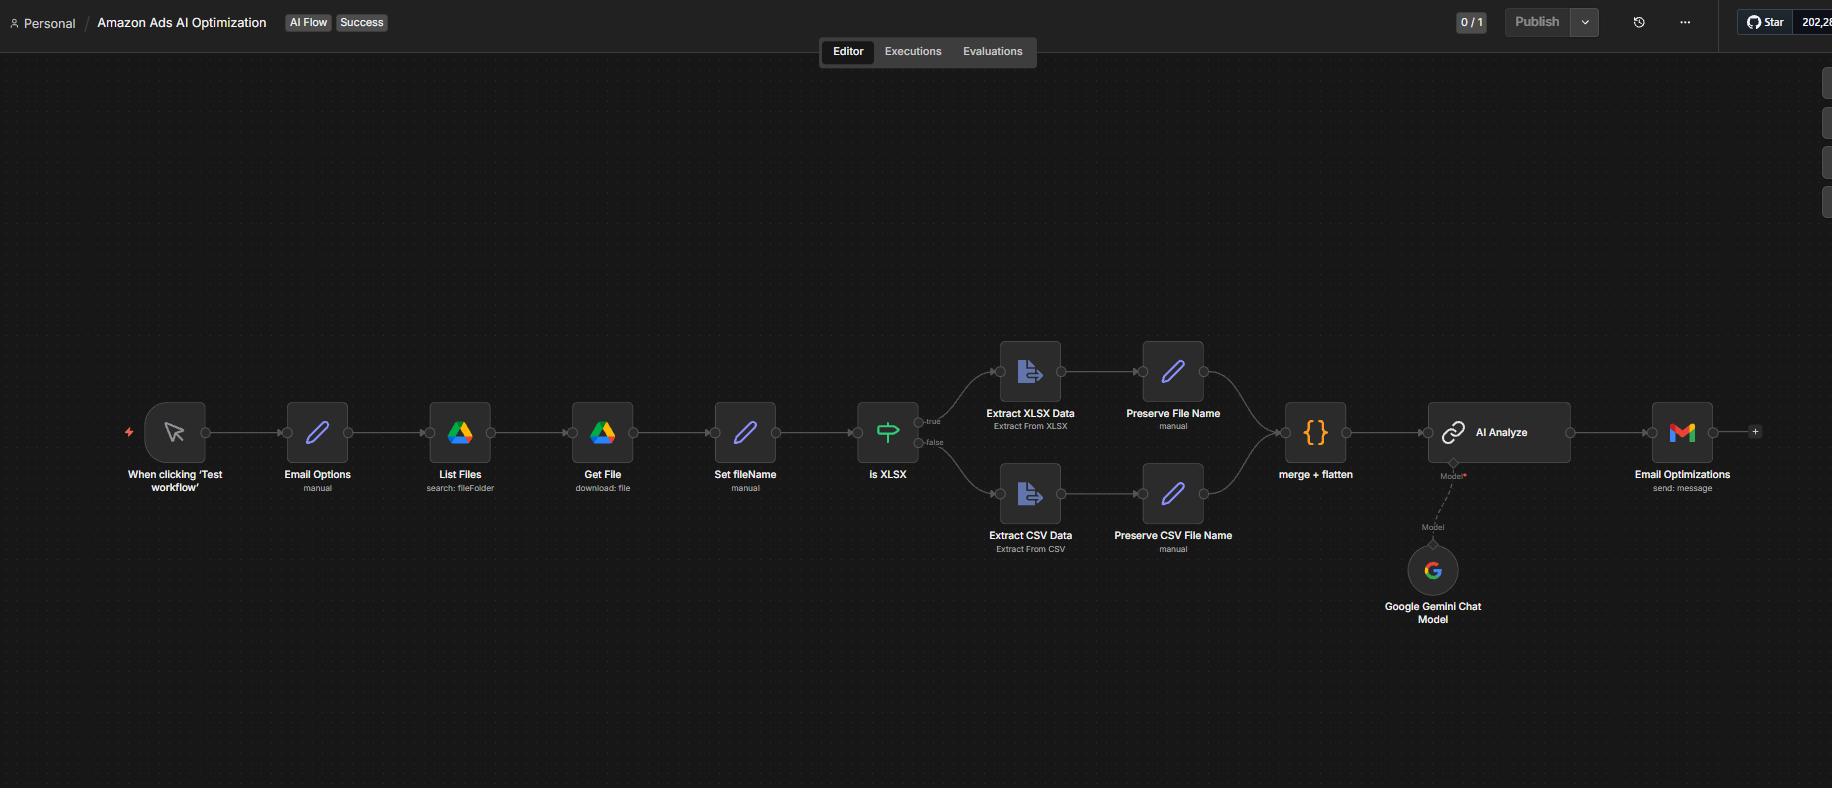Screen dimensions: 1832x788
Task: Open the merge + flatten code node
Action: click(x=1315, y=432)
